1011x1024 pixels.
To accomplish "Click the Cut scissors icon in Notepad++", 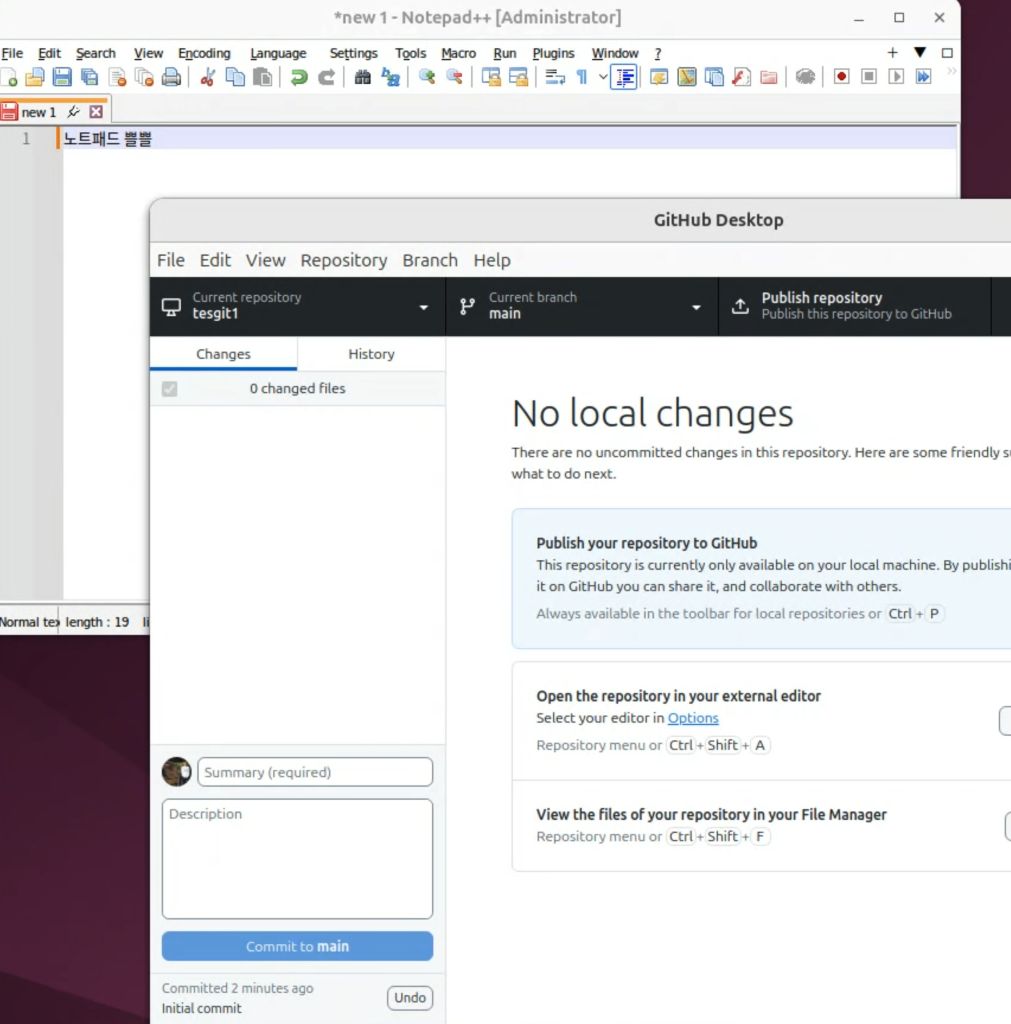I will (208, 77).
